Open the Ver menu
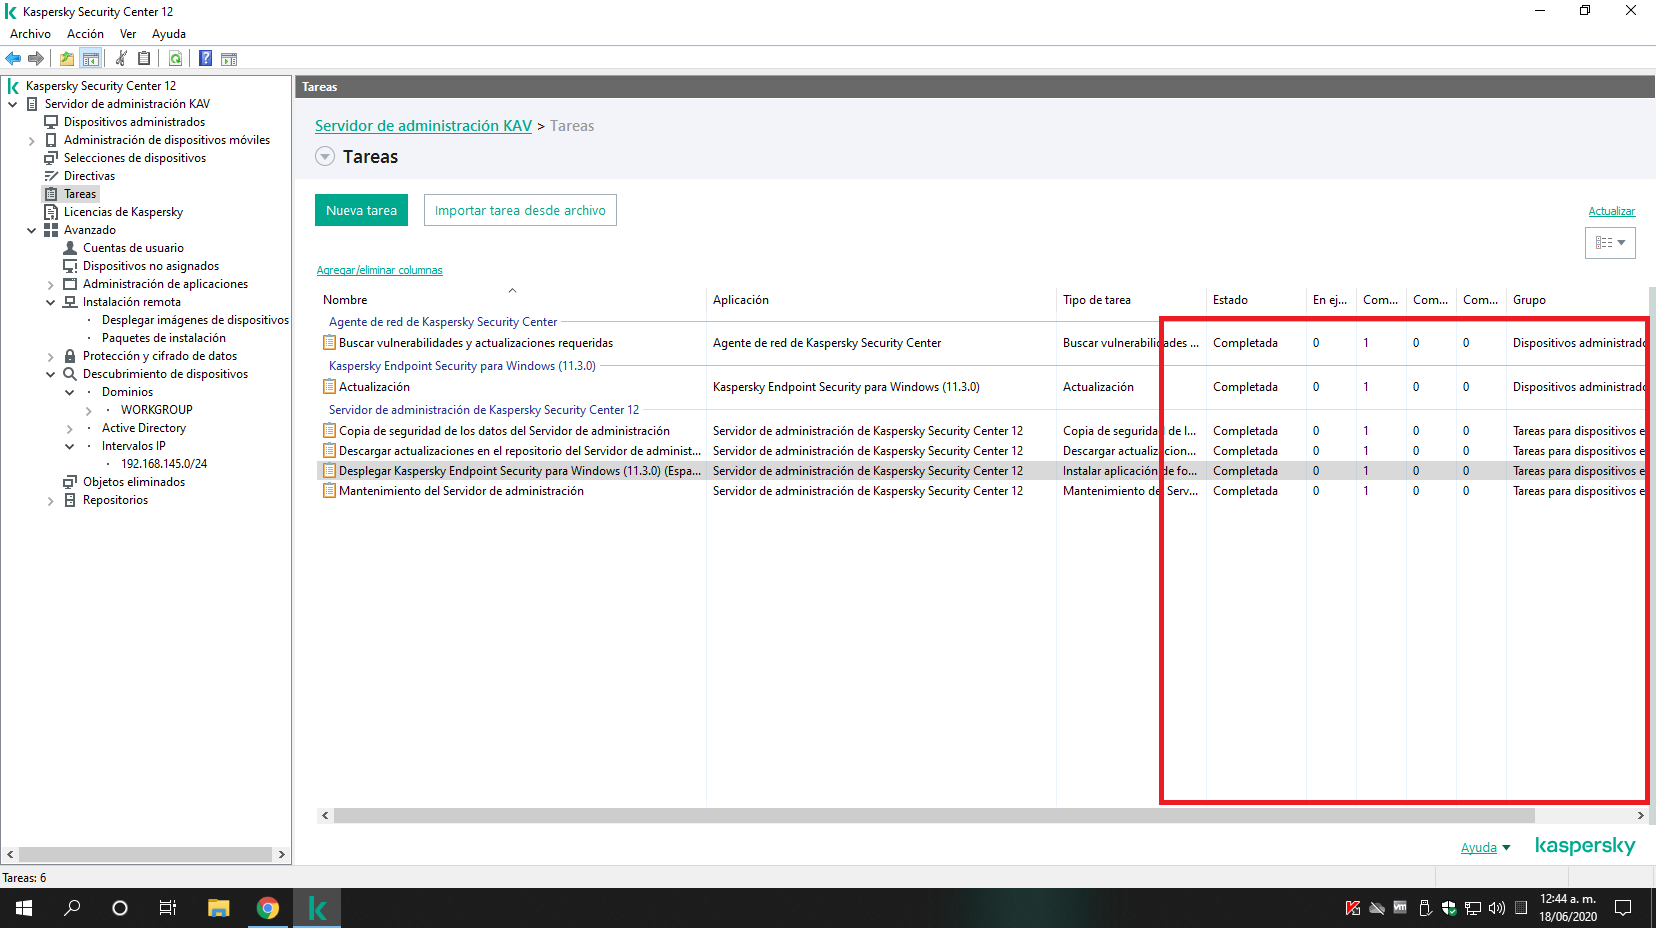 coord(128,34)
